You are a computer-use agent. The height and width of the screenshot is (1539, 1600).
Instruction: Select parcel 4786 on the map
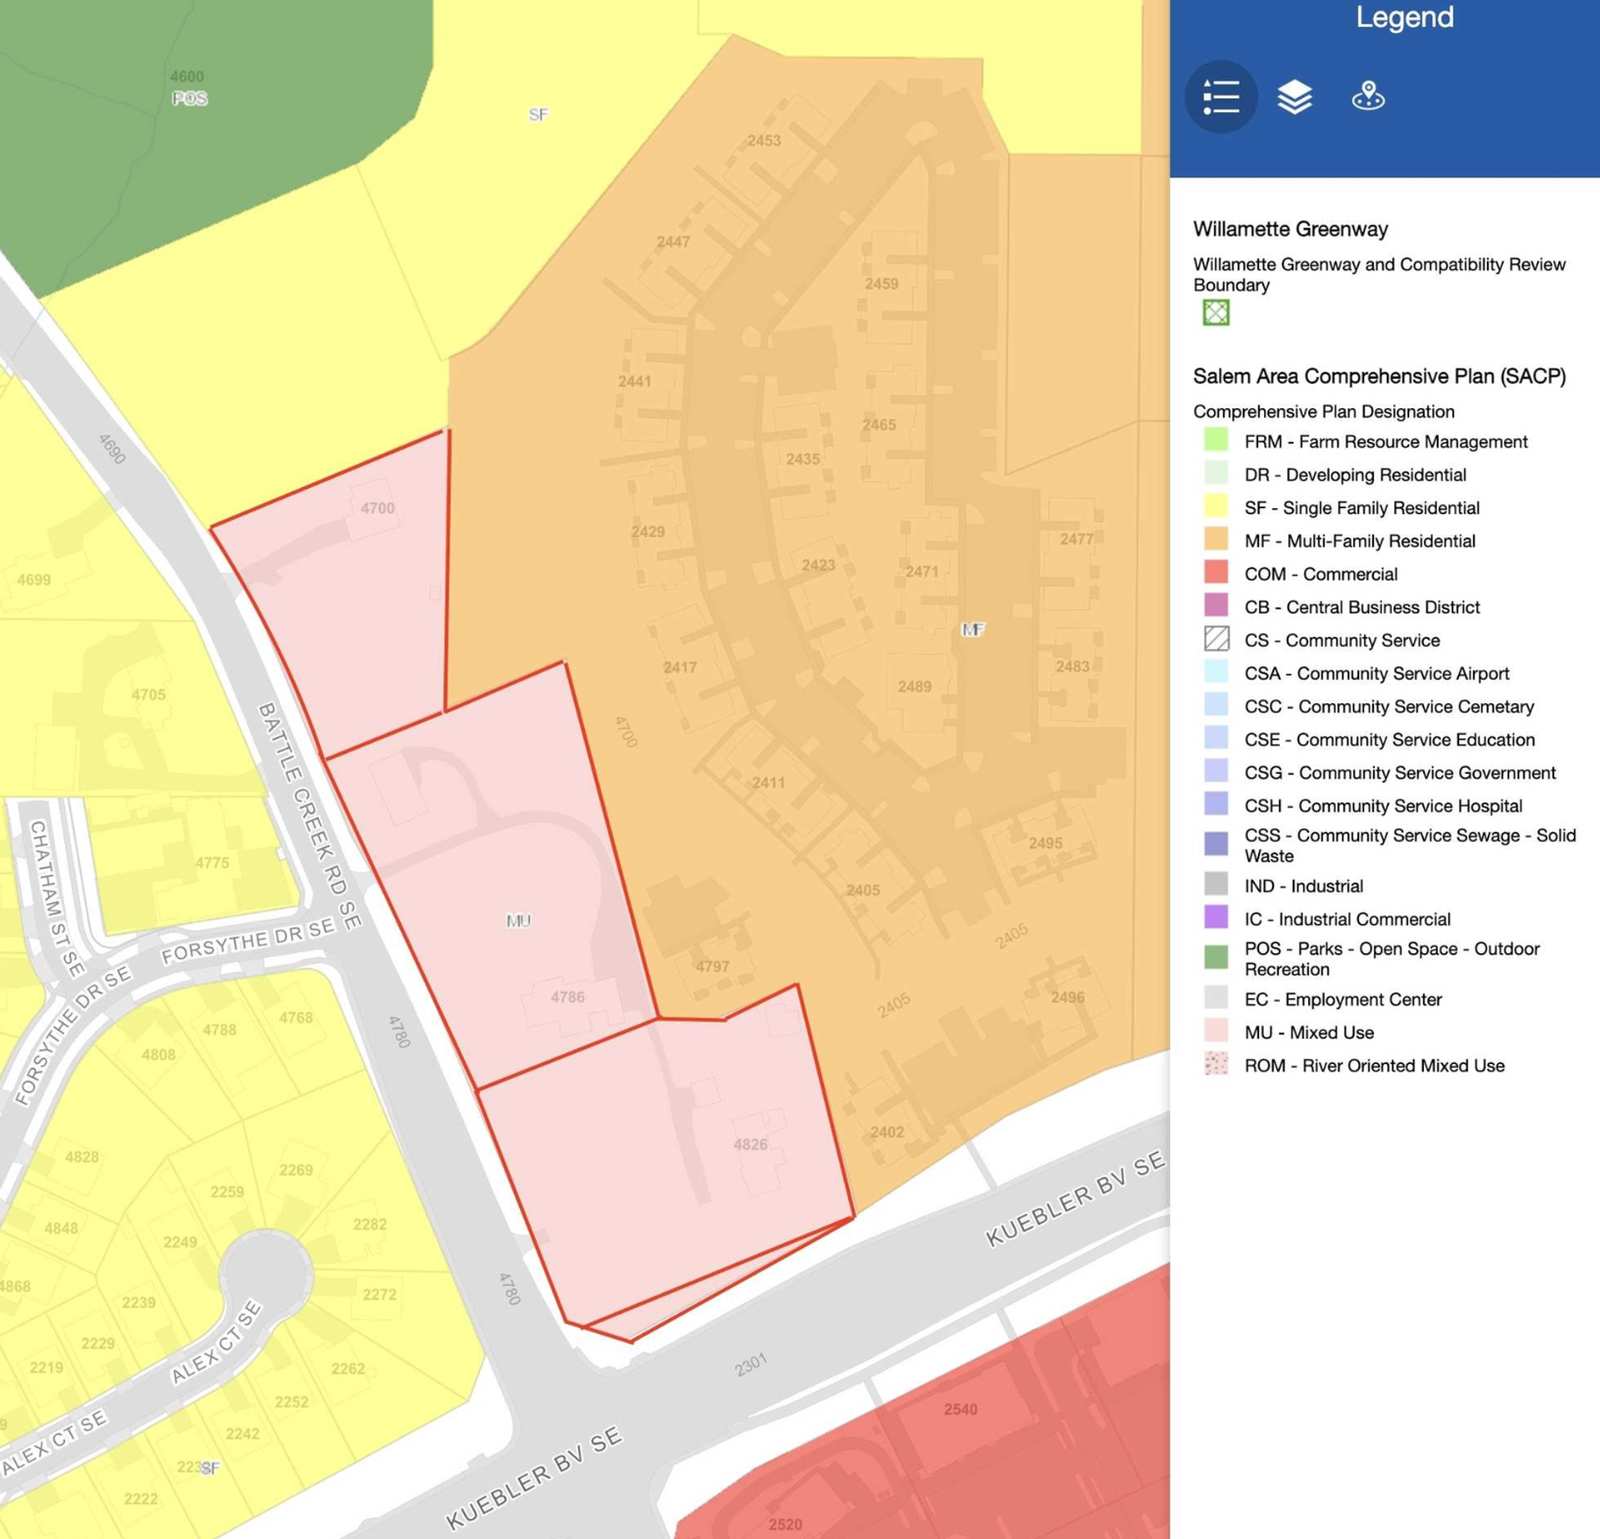pos(567,997)
